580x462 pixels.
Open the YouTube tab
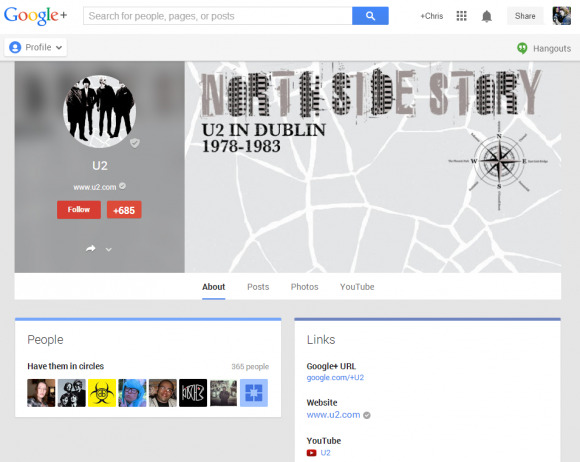357,287
